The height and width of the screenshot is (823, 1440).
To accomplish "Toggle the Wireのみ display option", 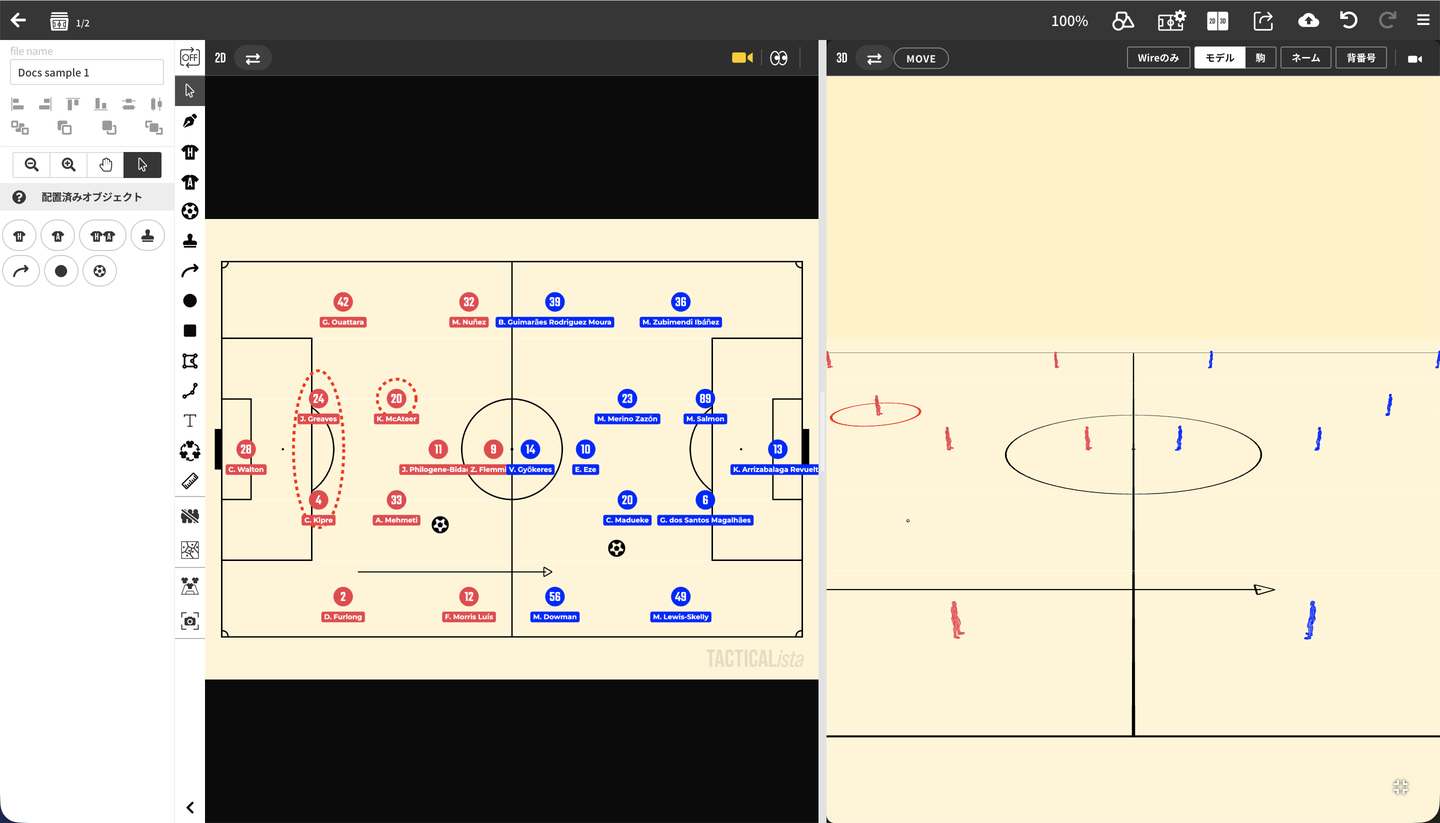I will click(1159, 58).
